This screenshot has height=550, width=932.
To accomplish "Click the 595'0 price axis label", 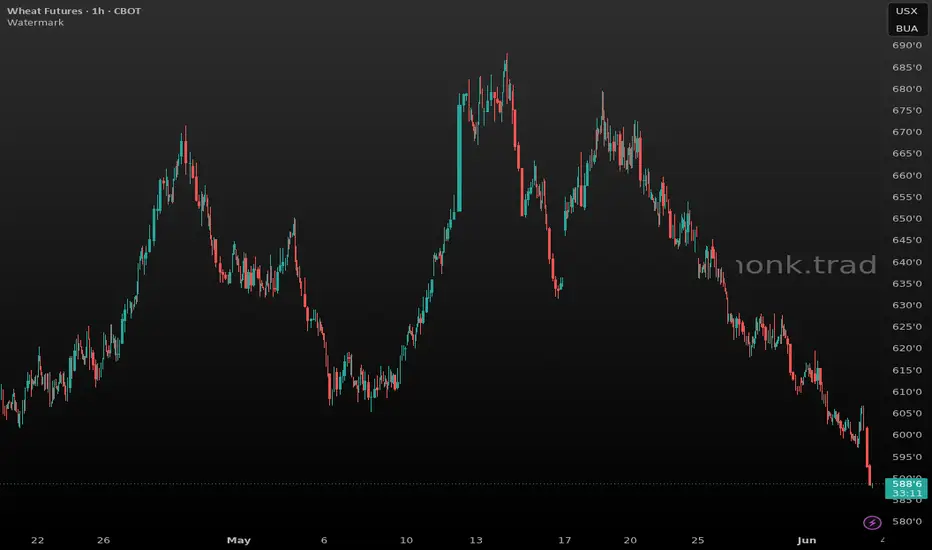I will coord(906,457).
